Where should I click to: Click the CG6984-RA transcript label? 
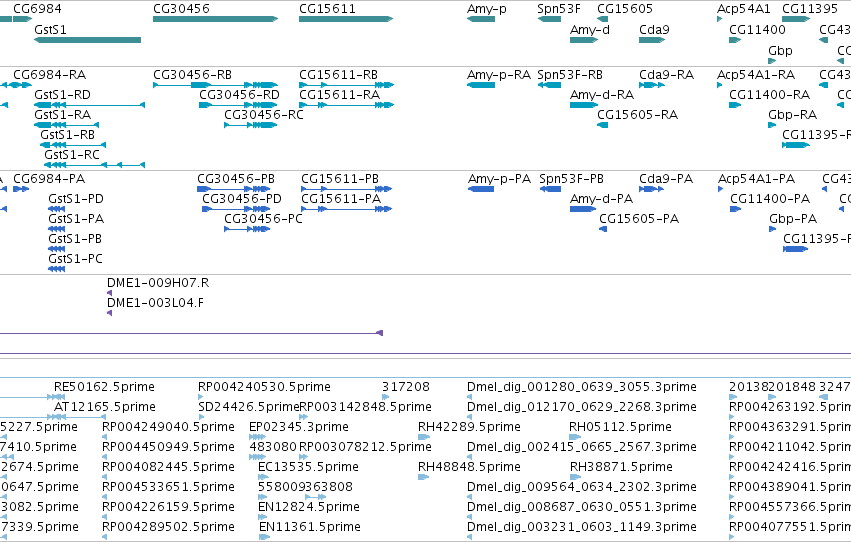[x=49, y=75]
